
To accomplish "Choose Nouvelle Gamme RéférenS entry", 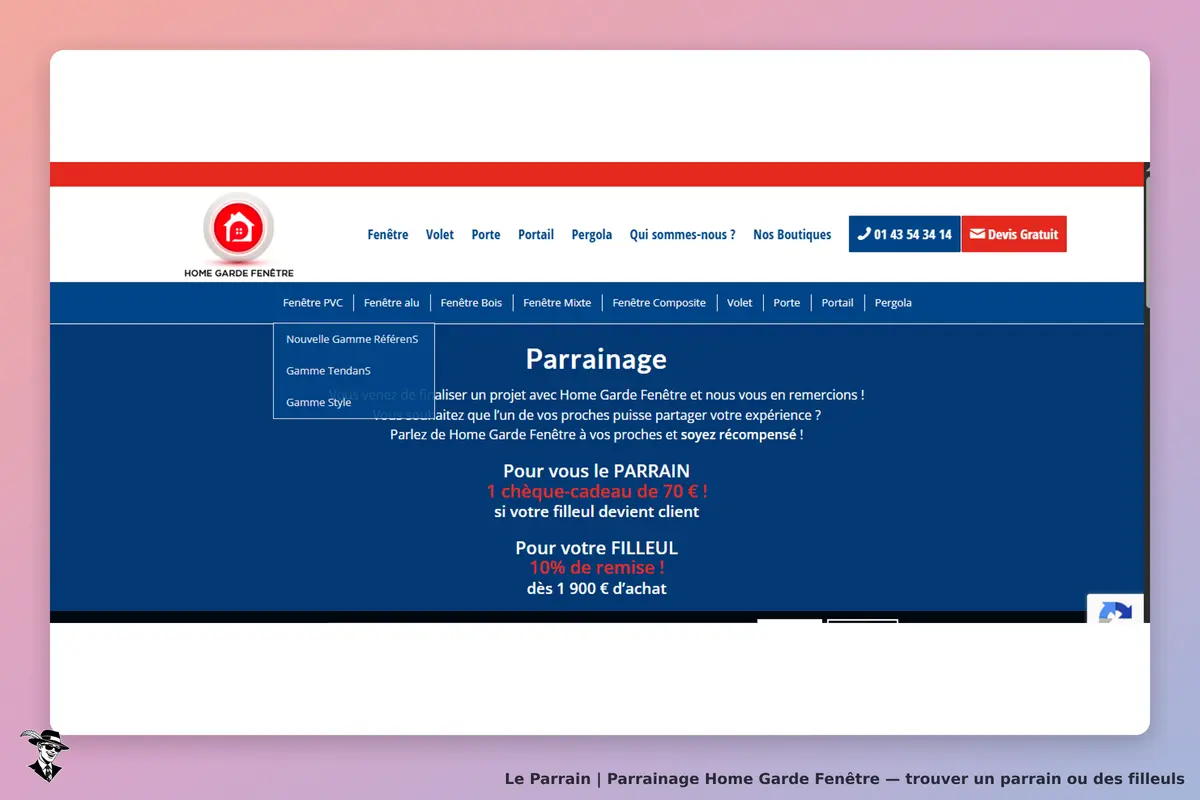I will point(353,339).
